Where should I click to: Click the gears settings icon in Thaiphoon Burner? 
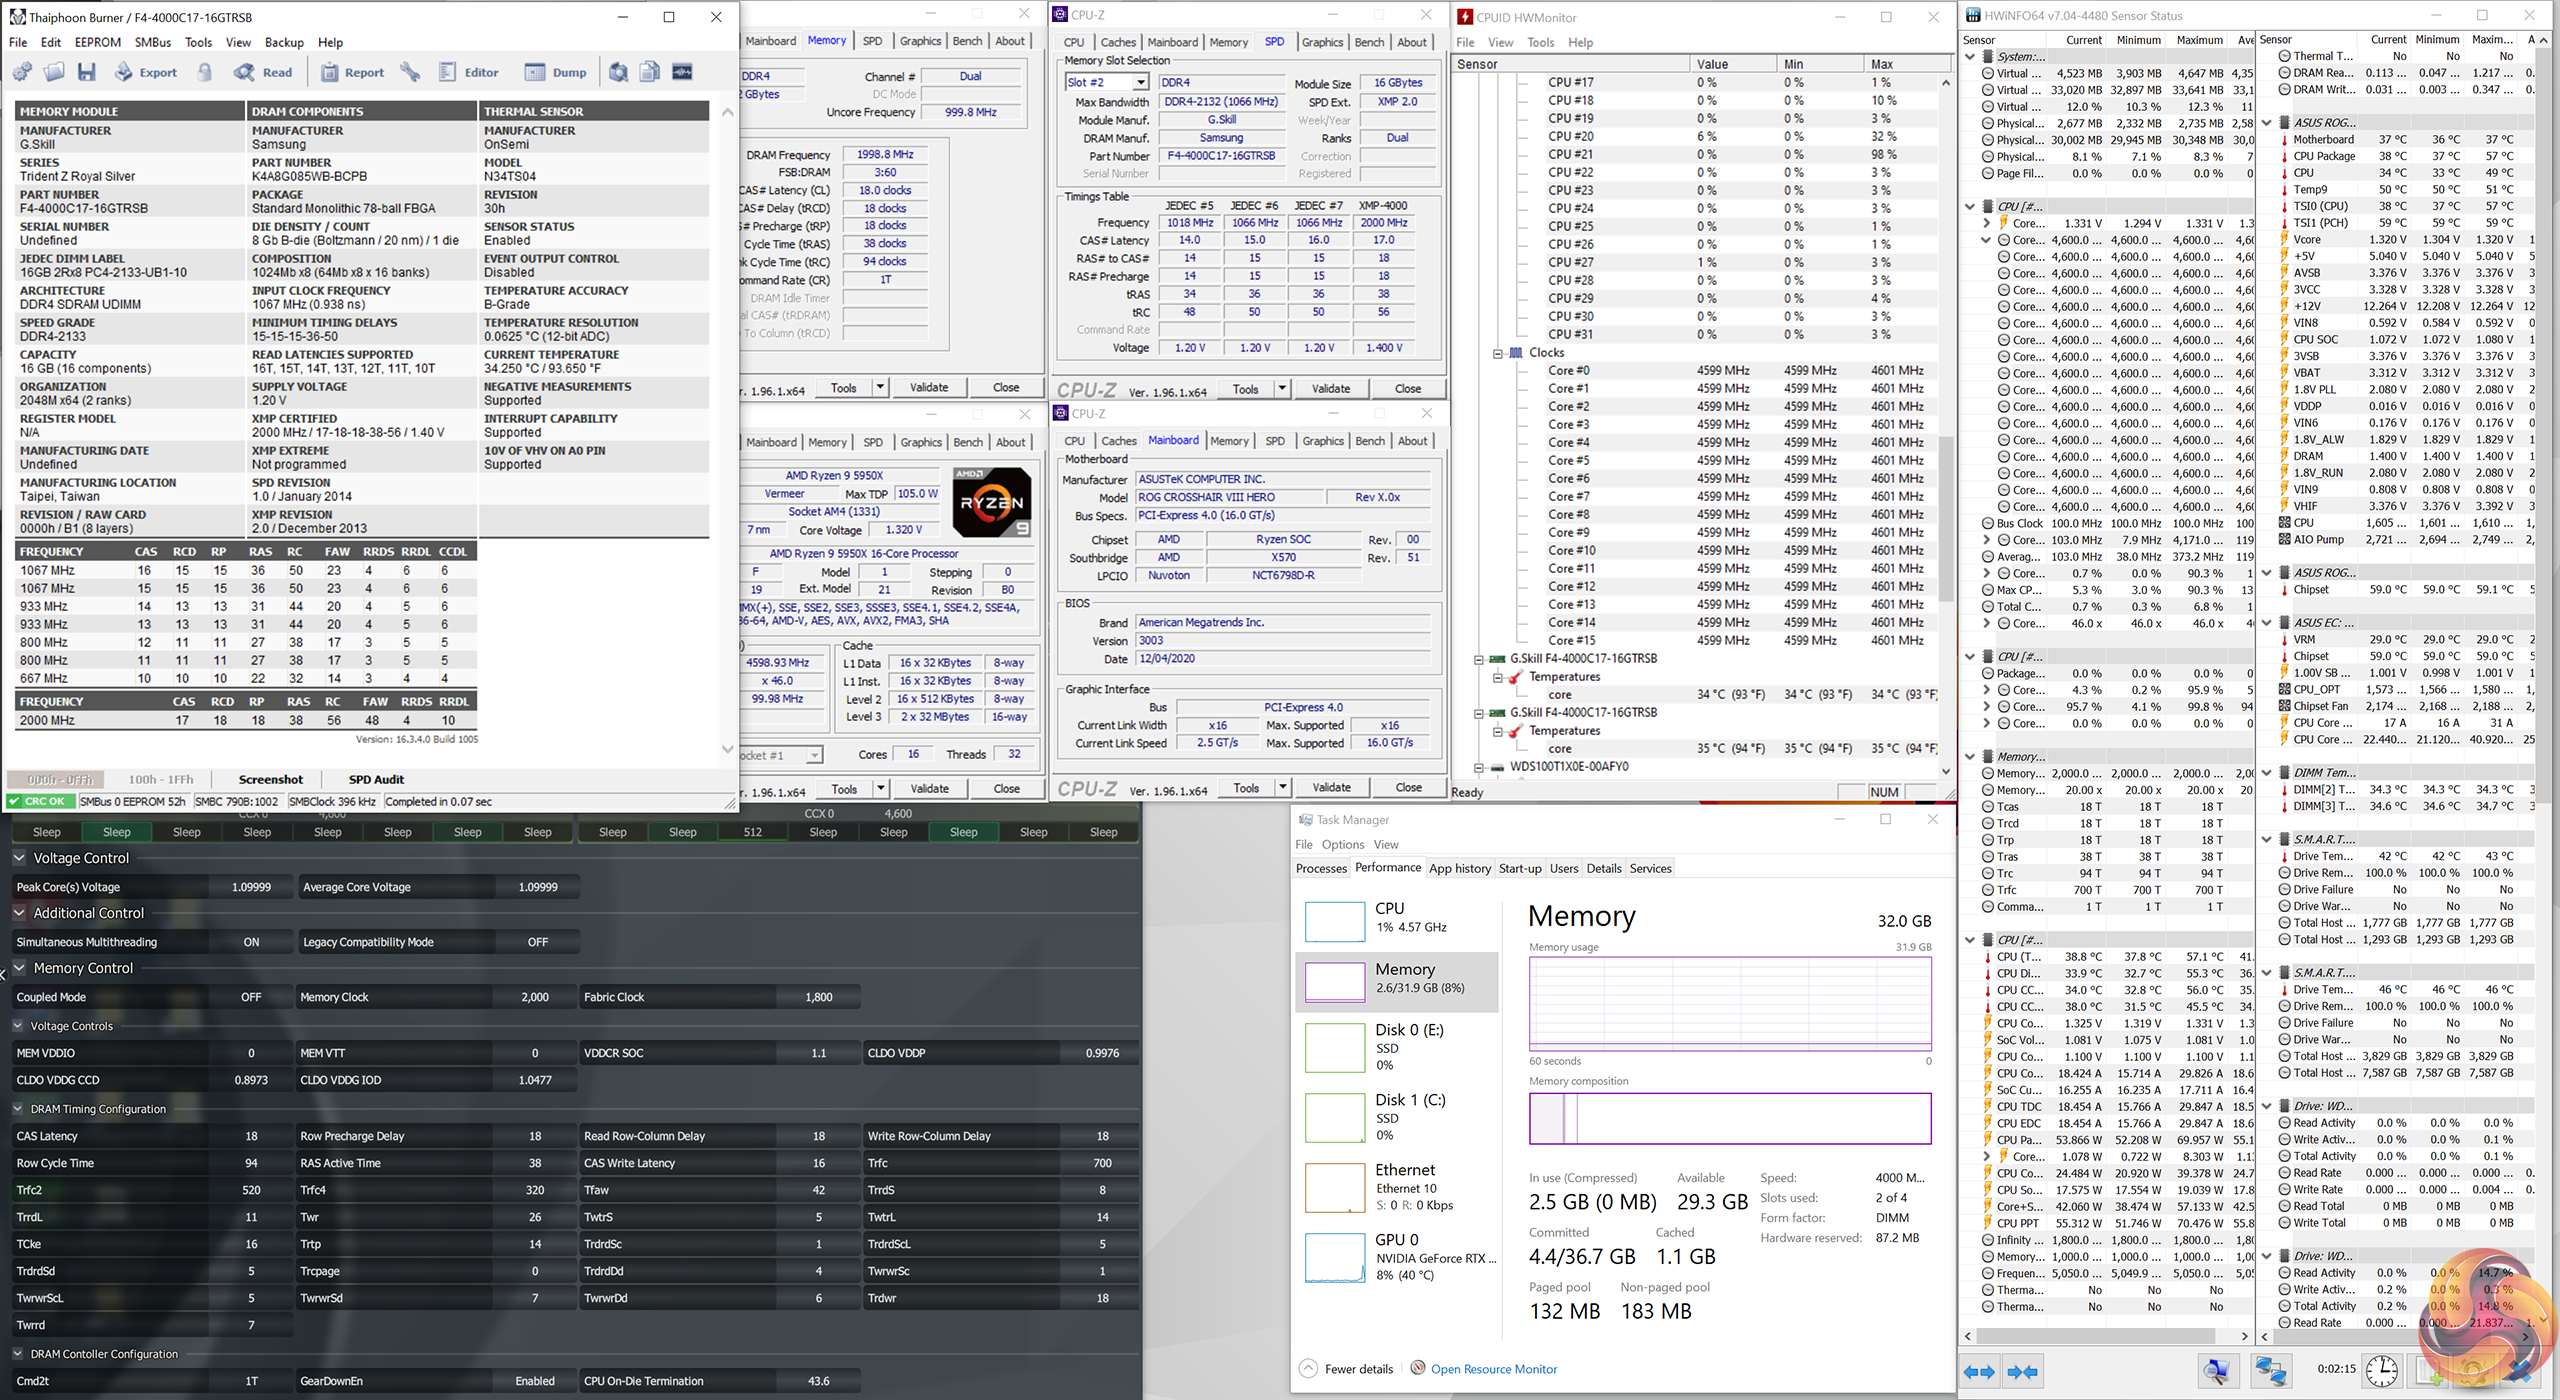click(x=23, y=72)
